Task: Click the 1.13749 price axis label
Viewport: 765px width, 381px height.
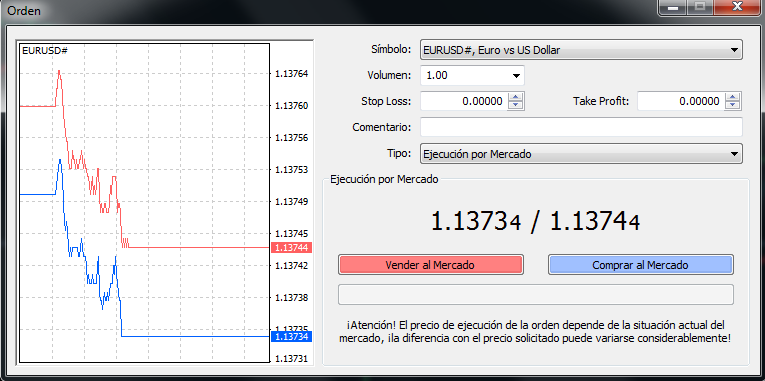Action: click(291, 201)
